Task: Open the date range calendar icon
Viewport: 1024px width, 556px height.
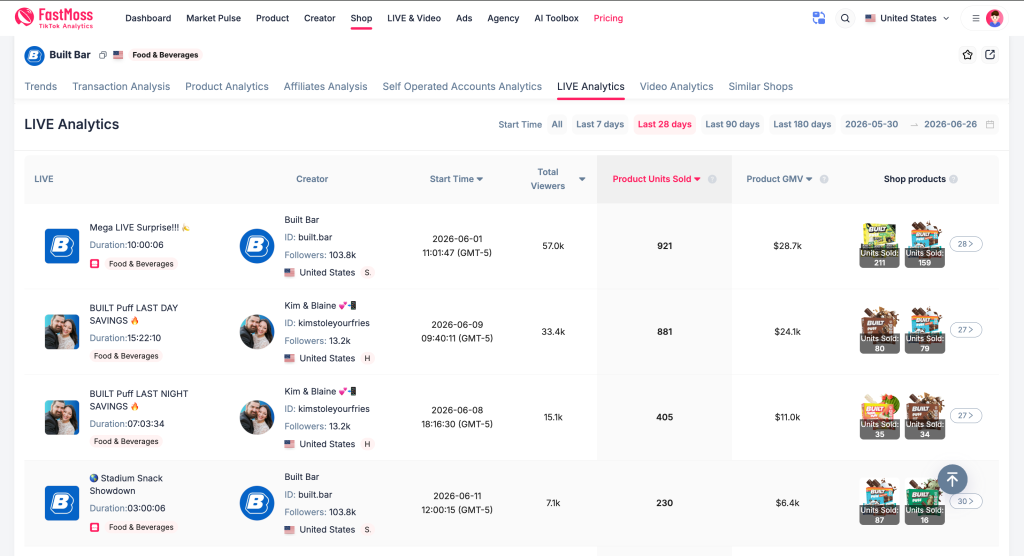Action: pos(990,124)
